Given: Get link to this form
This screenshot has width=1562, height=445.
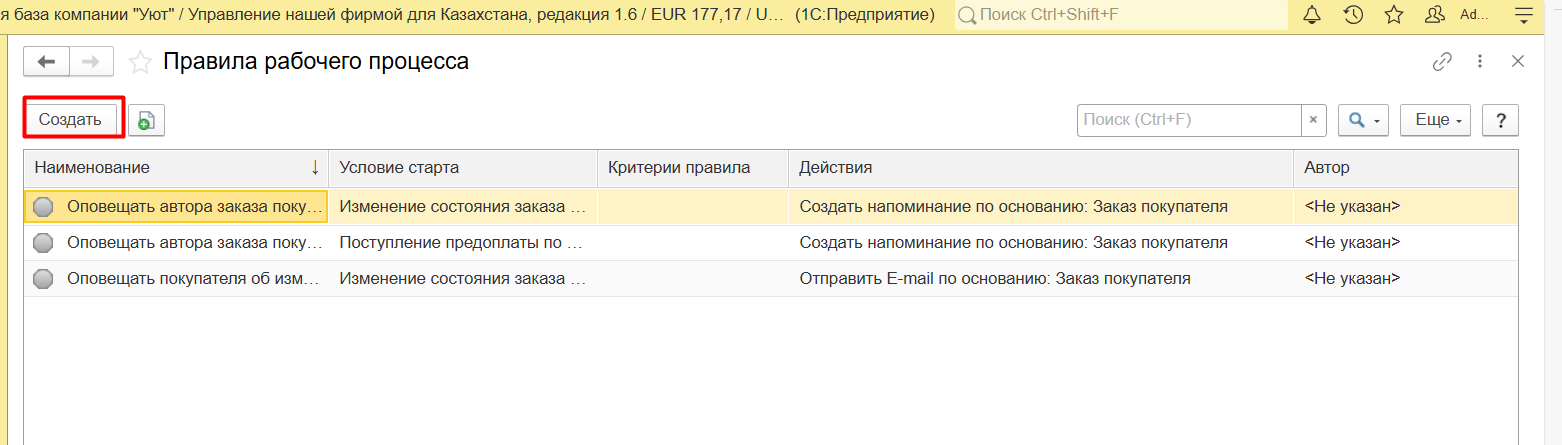Looking at the screenshot, I should [1442, 62].
